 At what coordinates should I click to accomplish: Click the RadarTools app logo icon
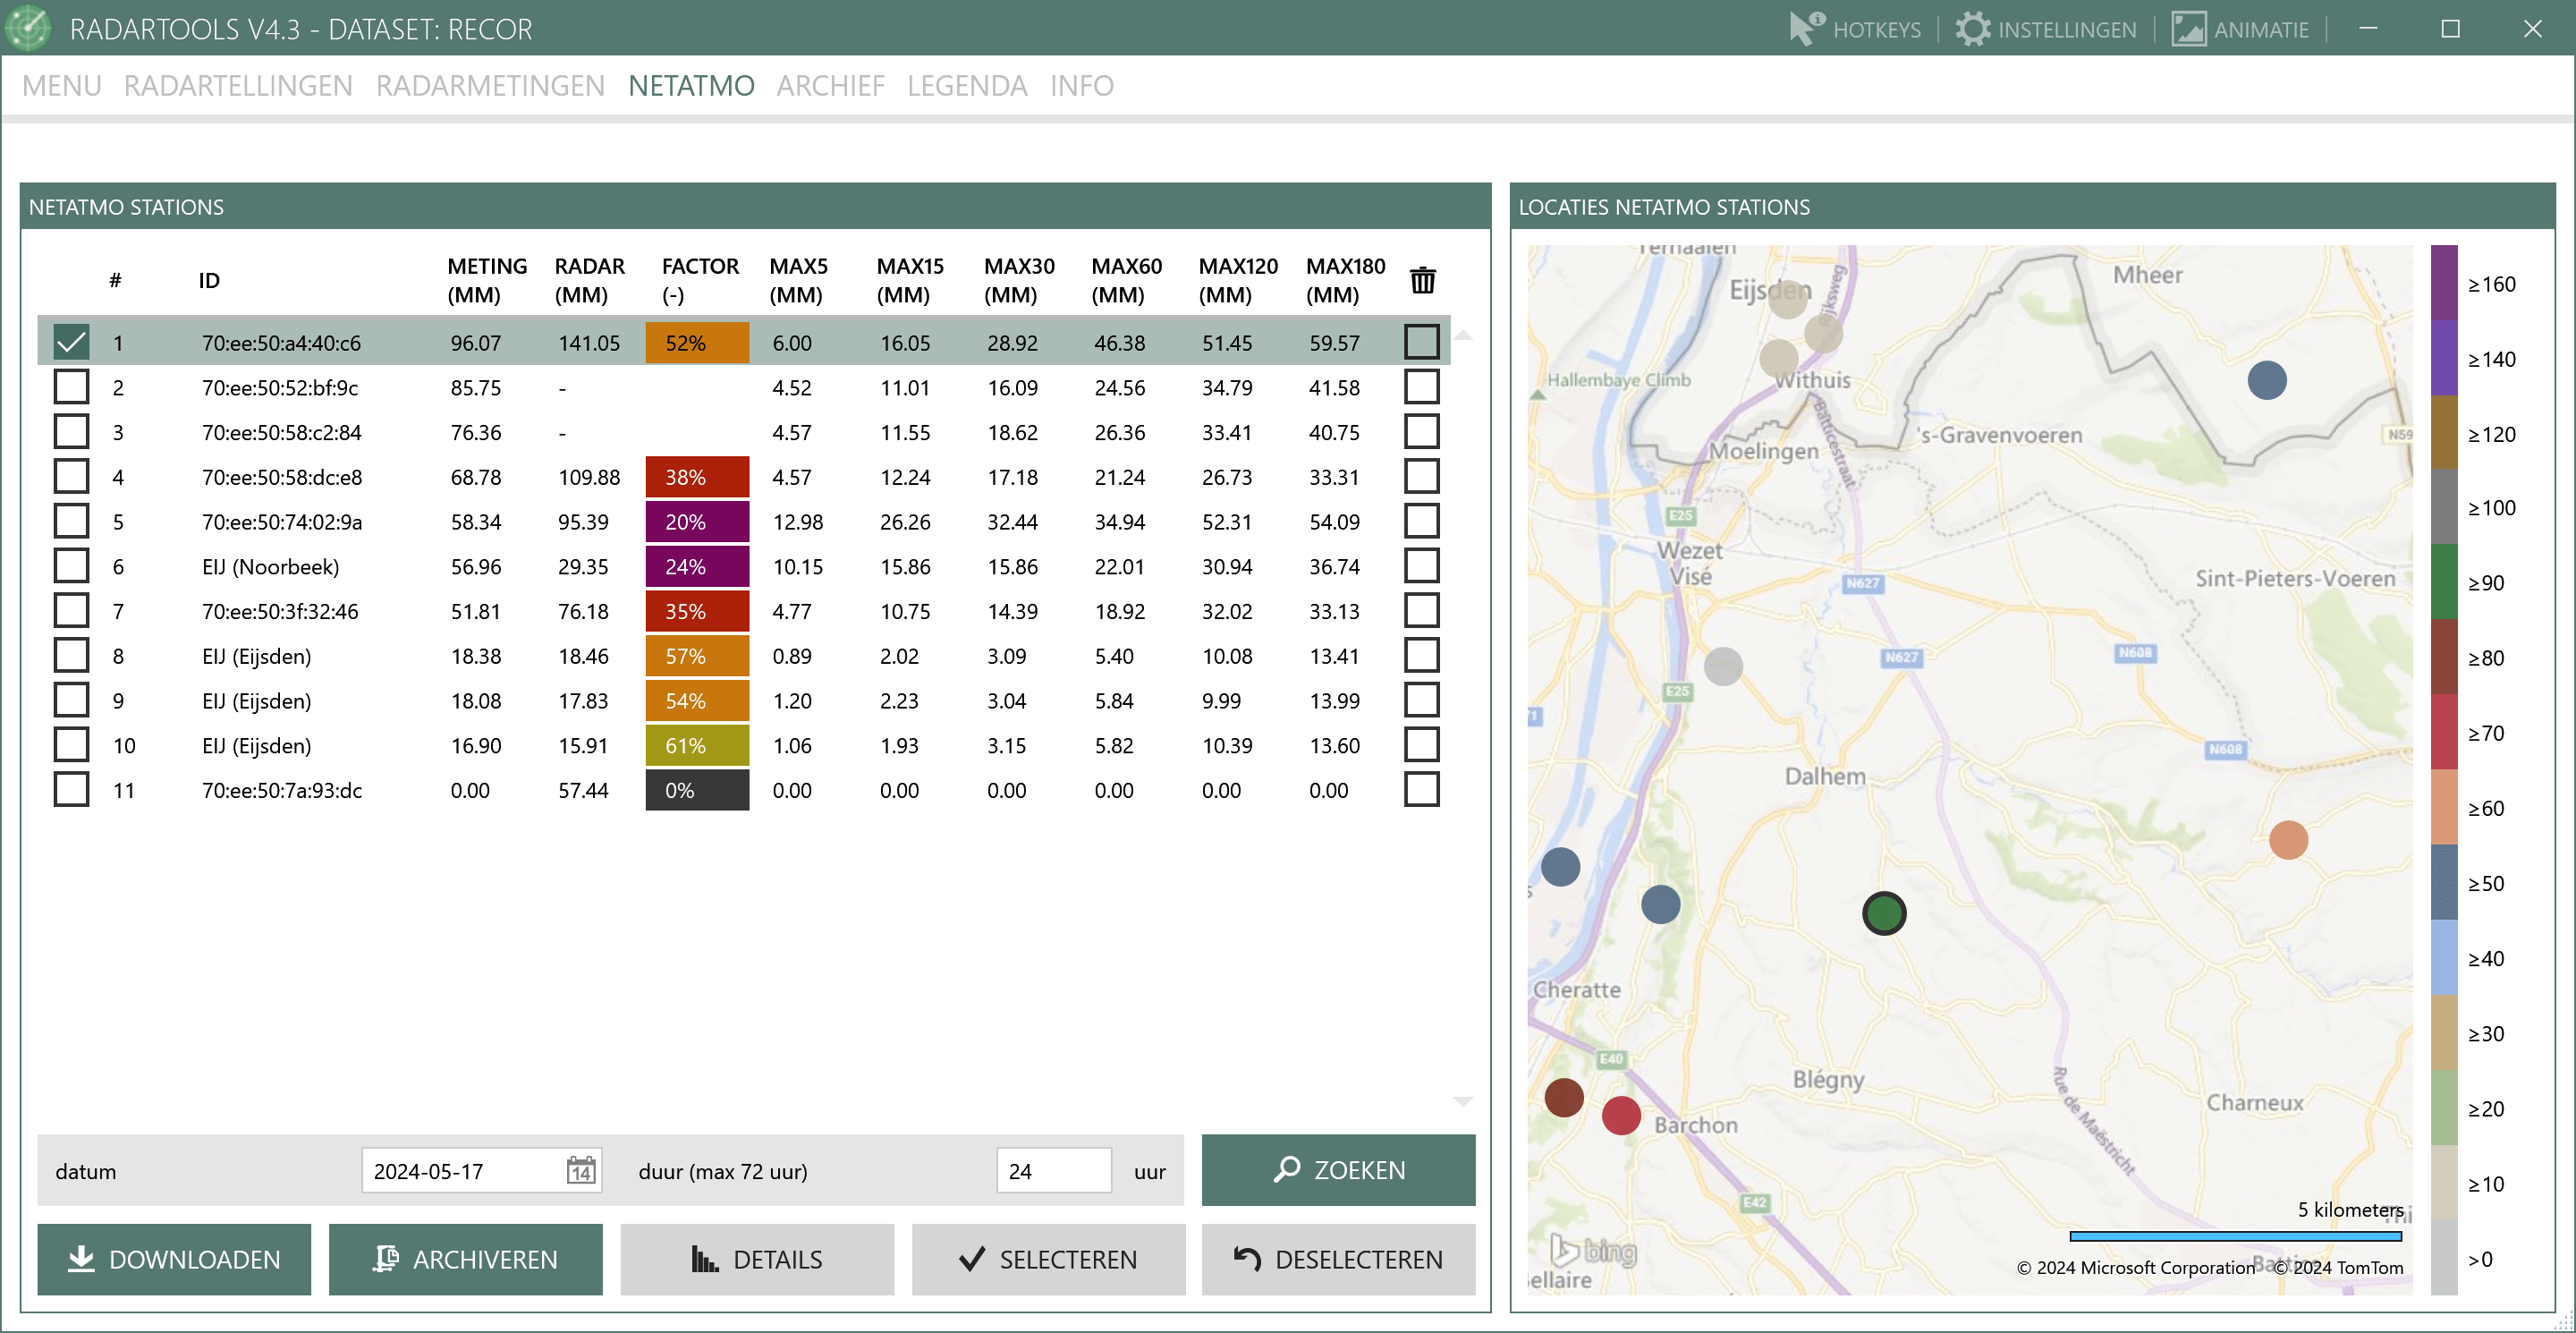point(29,28)
